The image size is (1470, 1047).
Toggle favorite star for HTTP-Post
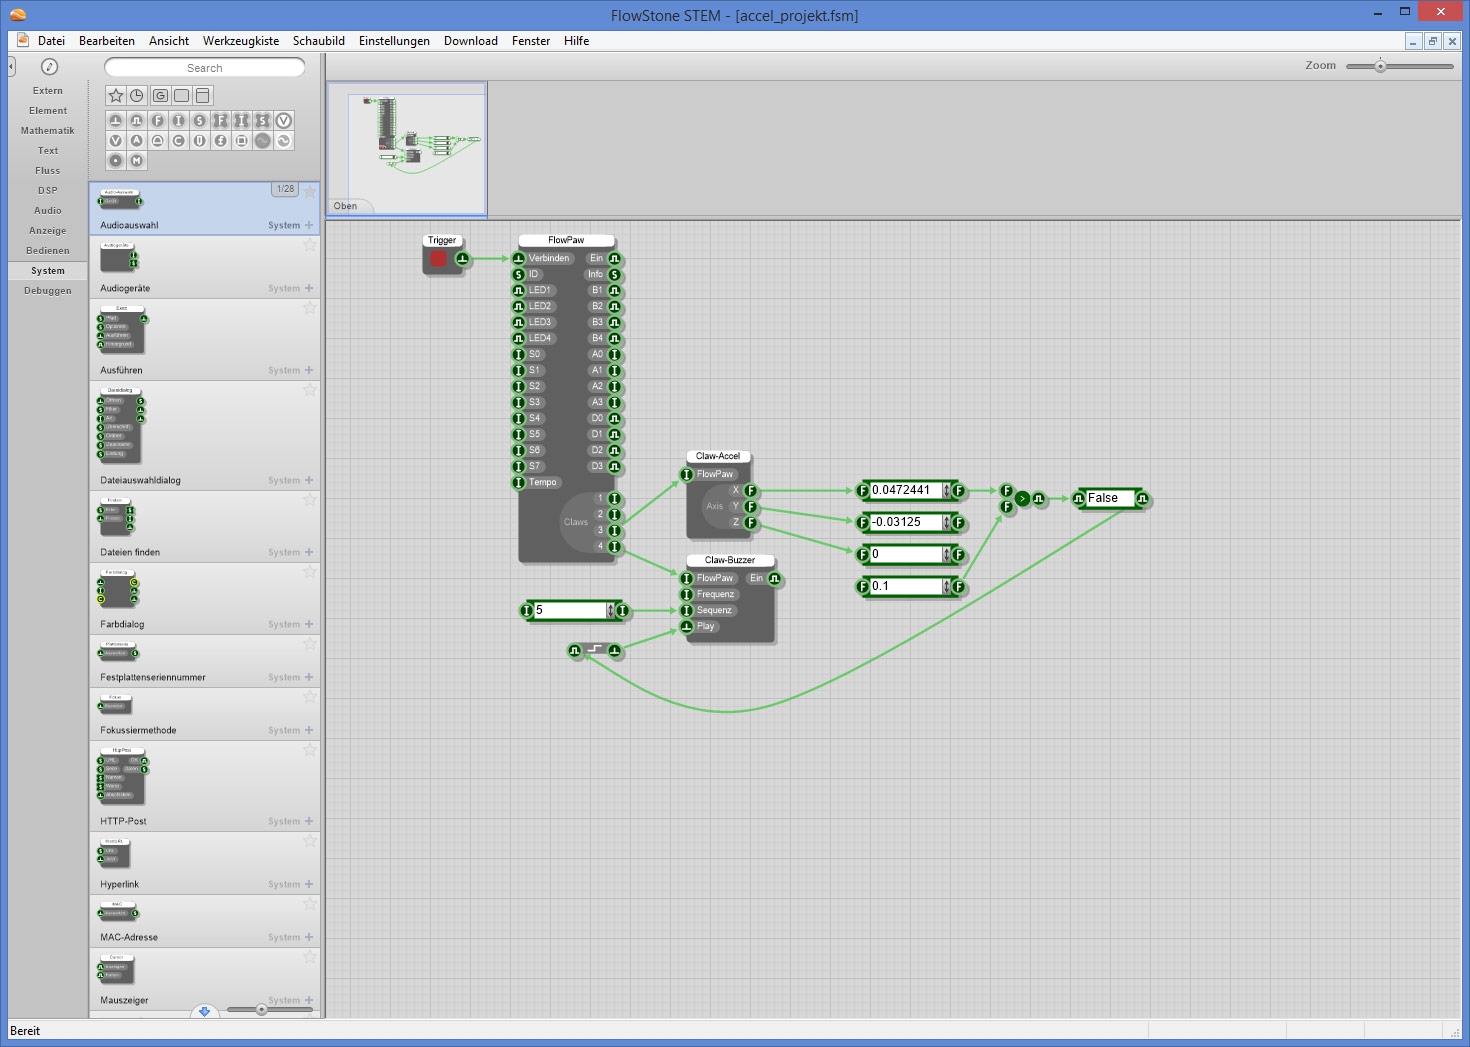click(310, 750)
